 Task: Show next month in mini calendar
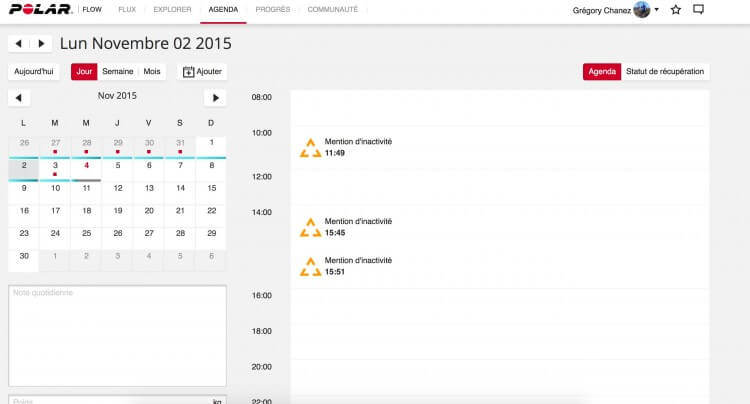coord(215,97)
